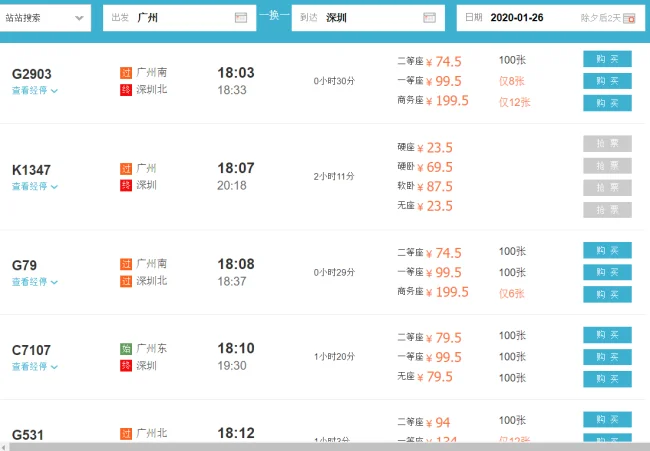Select train number G2903
The image size is (650, 451).
(x=32, y=74)
